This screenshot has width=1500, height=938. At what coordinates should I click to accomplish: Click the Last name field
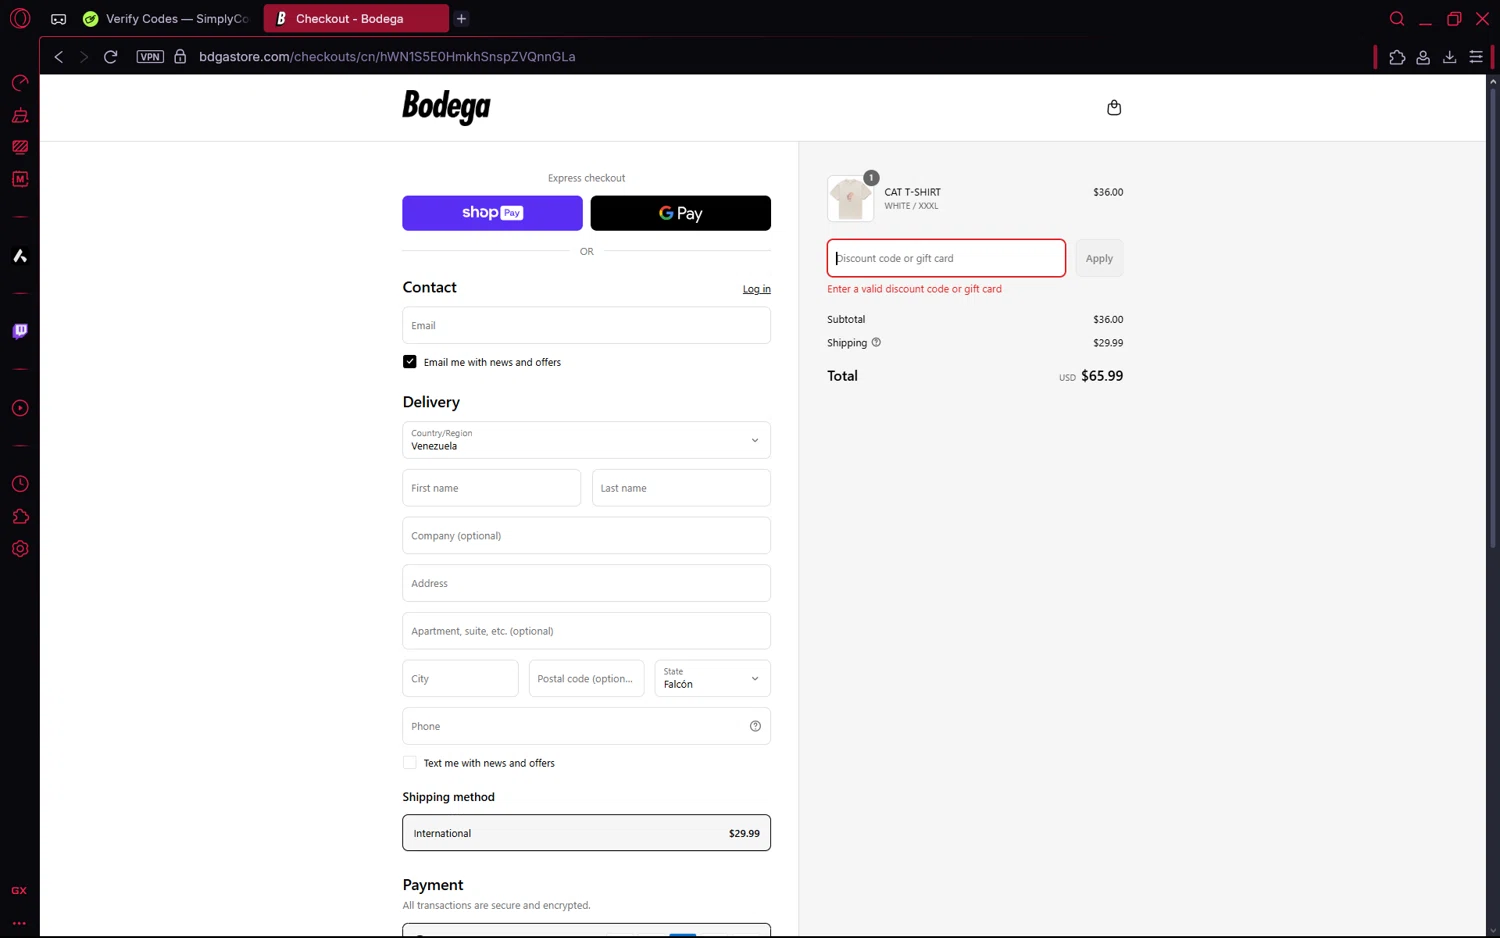pyautogui.click(x=681, y=488)
